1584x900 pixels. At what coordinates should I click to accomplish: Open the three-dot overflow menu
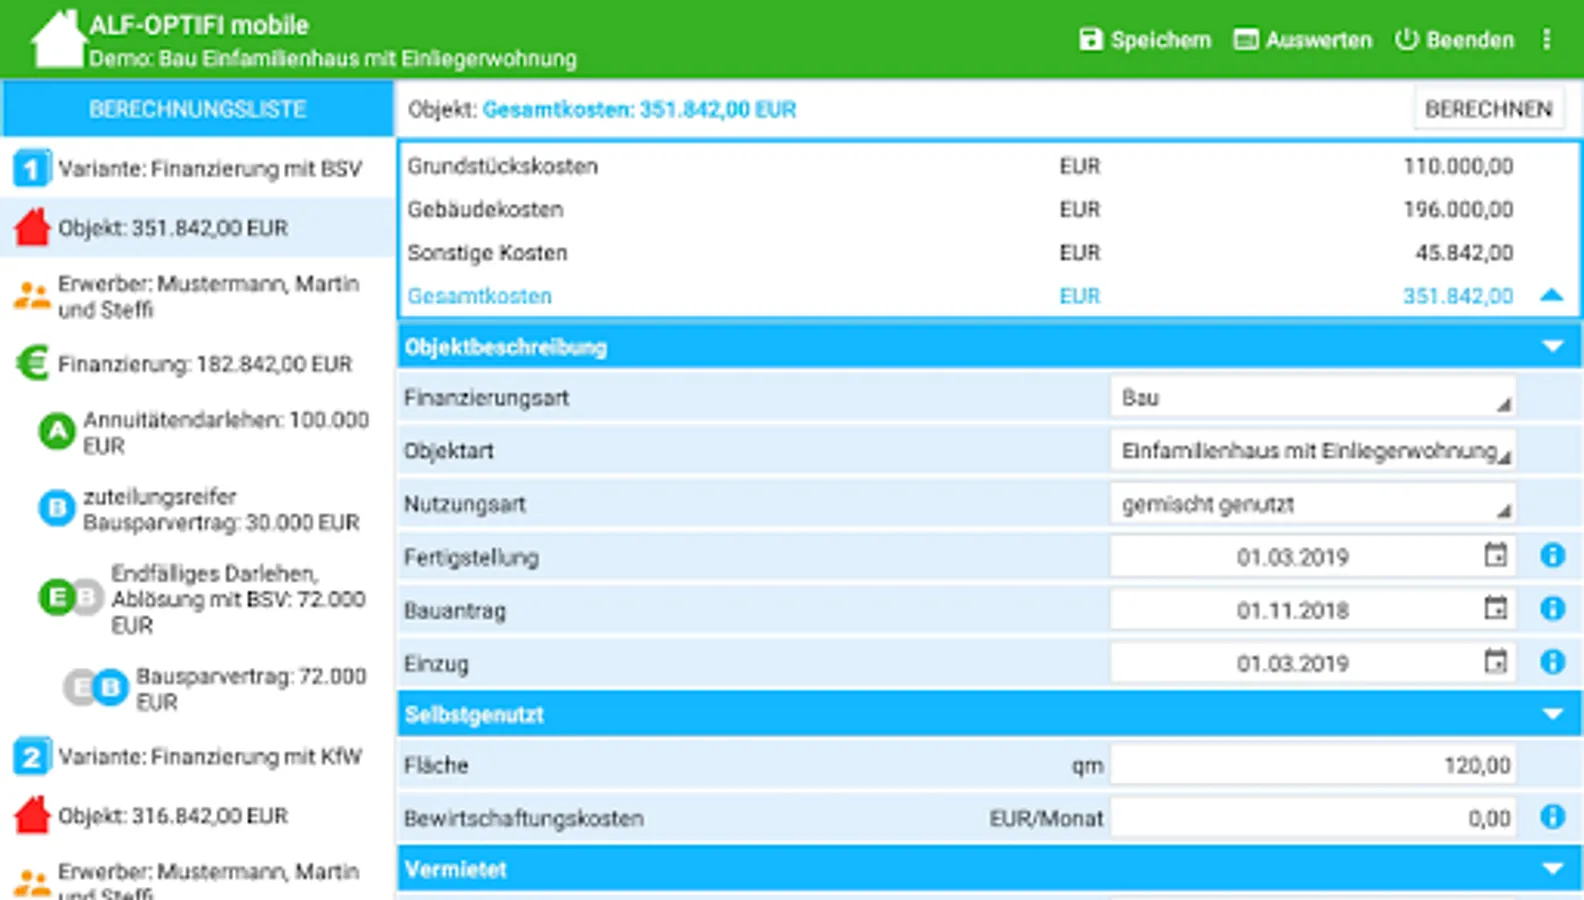tap(1546, 39)
